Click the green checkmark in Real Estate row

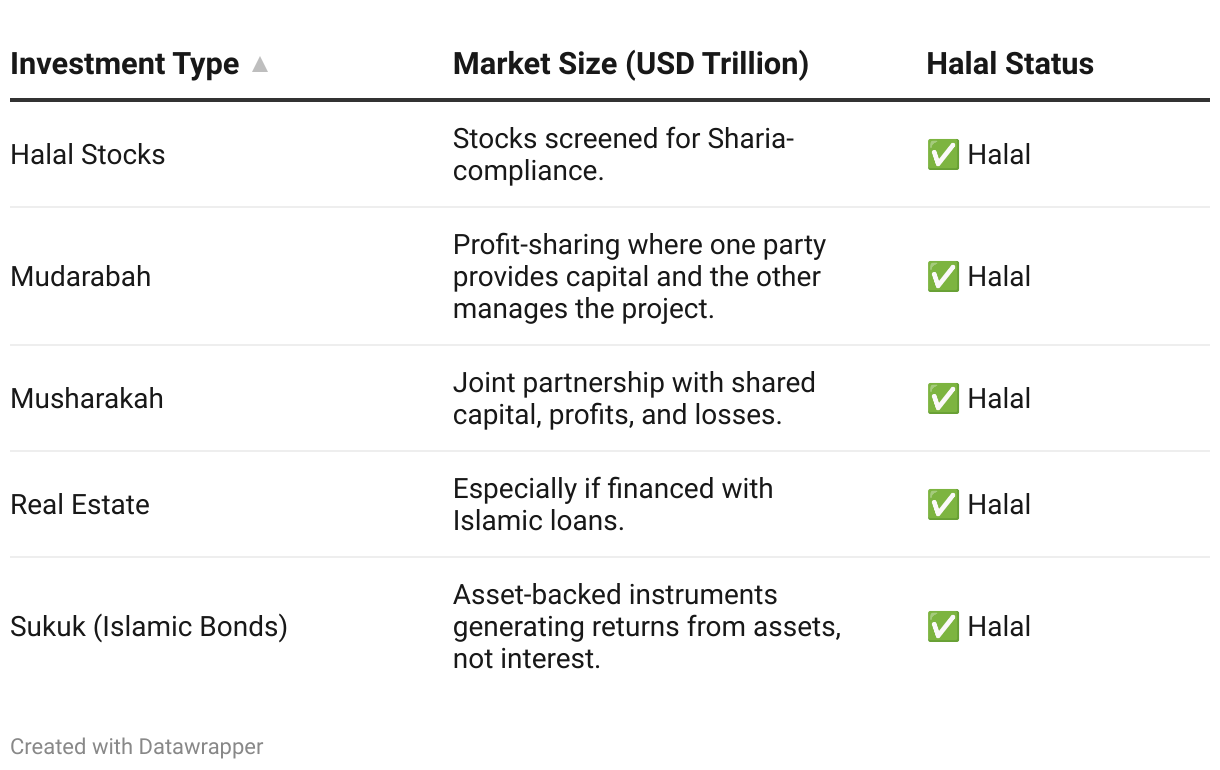click(943, 505)
